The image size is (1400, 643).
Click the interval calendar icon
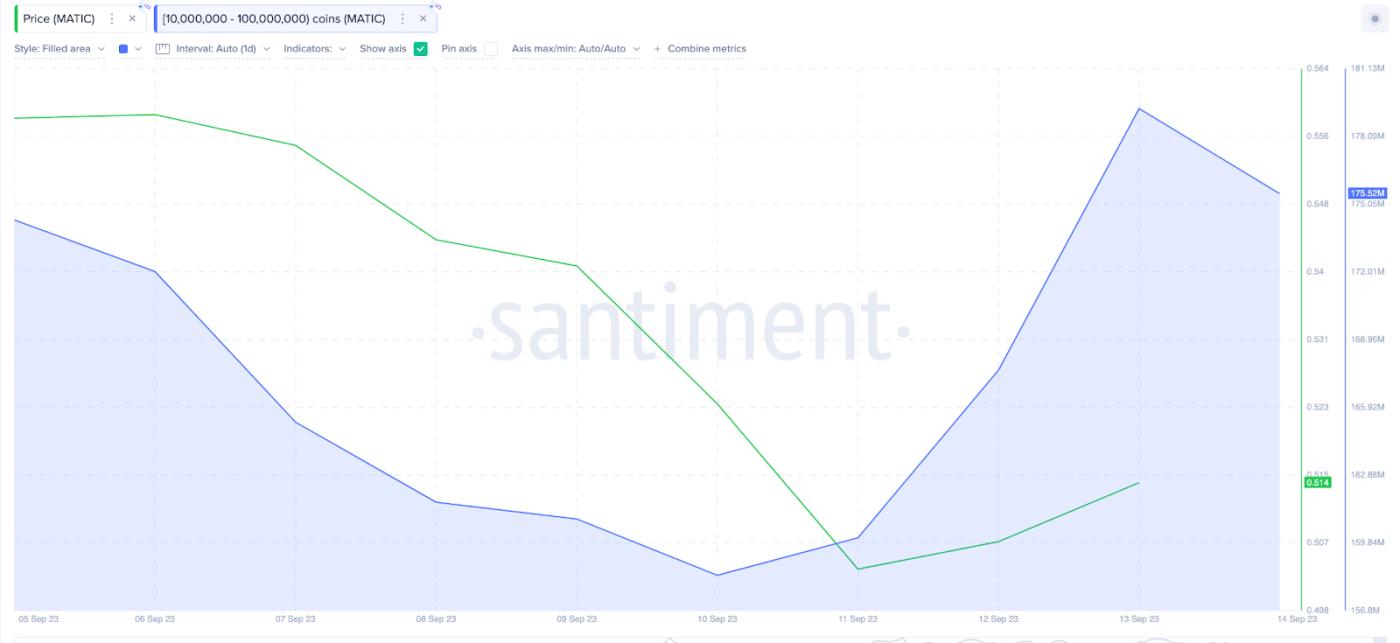[164, 48]
